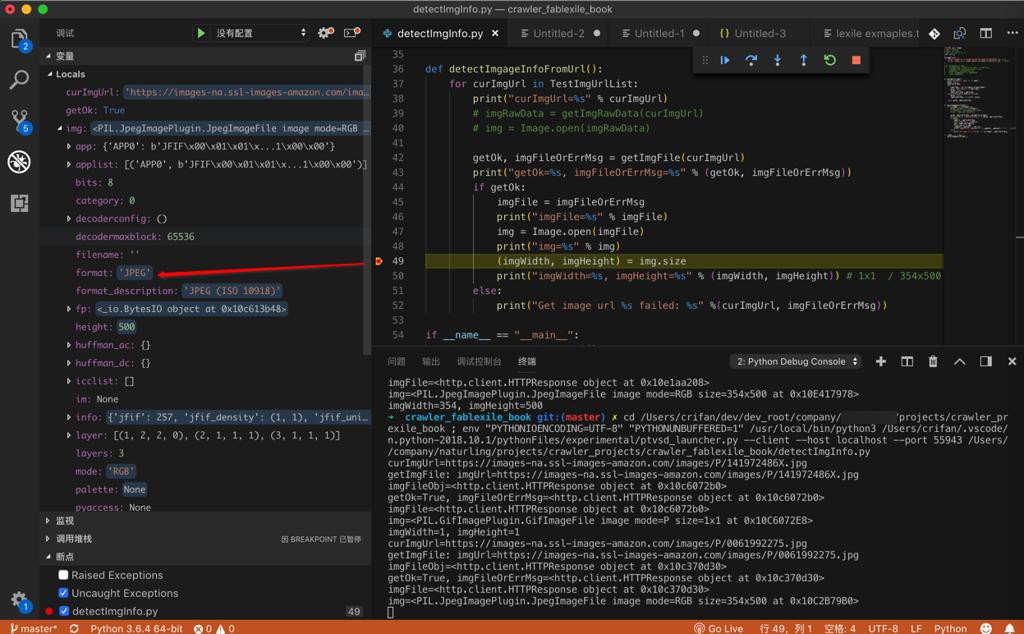Collapse the Locals scope

tap(50, 74)
